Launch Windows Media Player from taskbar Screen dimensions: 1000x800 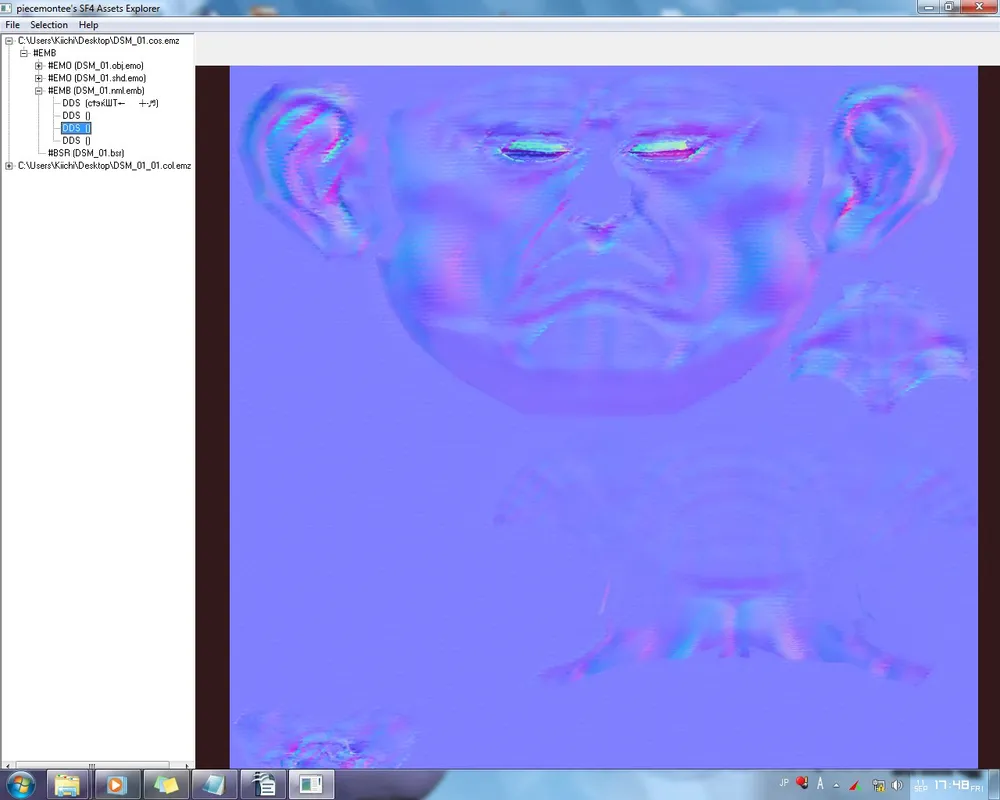pyautogui.click(x=115, y=784)
